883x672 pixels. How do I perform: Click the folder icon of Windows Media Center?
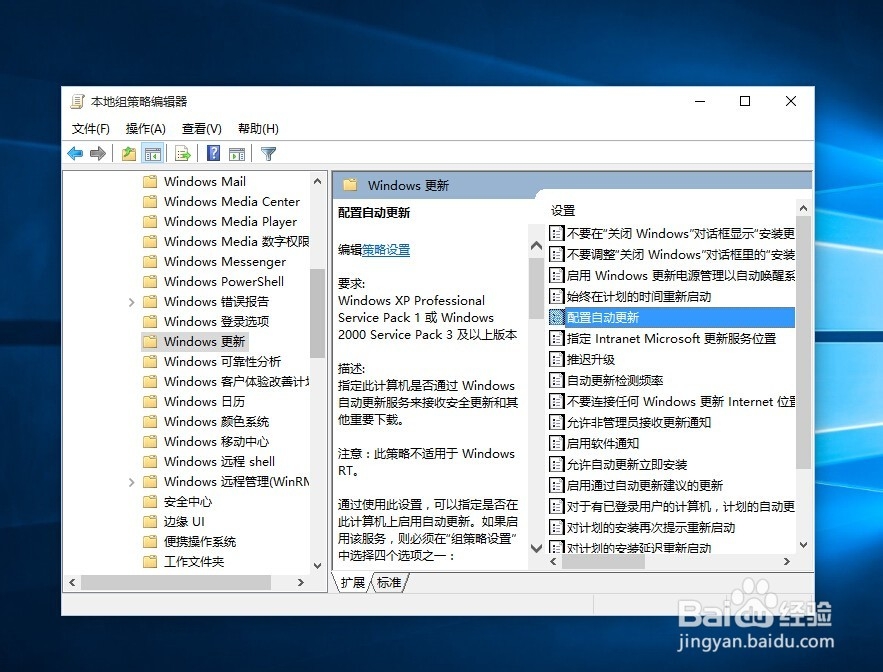pos(150,202)
